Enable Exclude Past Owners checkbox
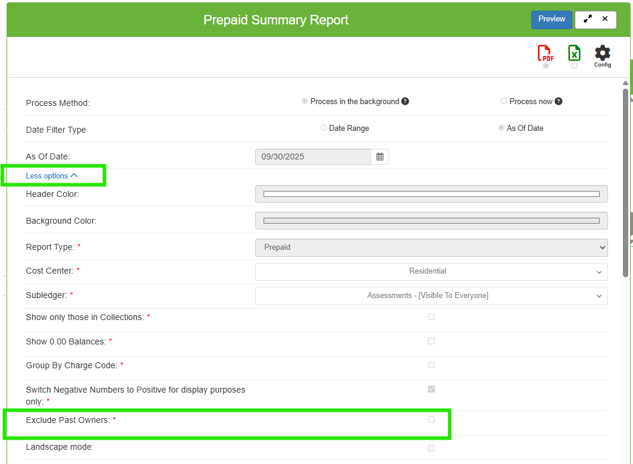This screenshot has width=633, height=464. click(431, 420)
